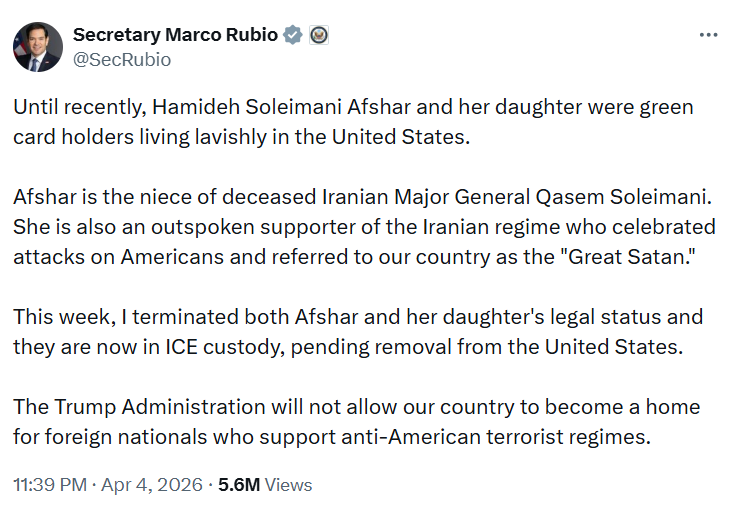Click the government seal affiliation badge

pos(319,35)
